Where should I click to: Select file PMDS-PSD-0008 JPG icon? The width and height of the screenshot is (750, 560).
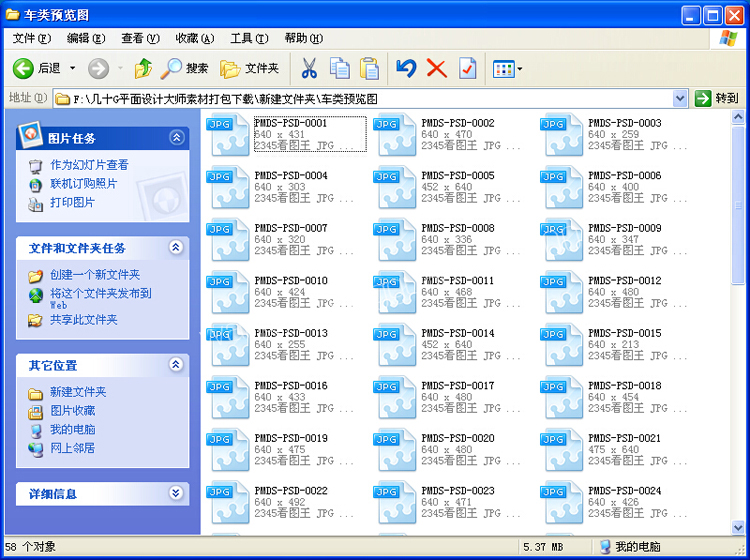coord(395,240)
